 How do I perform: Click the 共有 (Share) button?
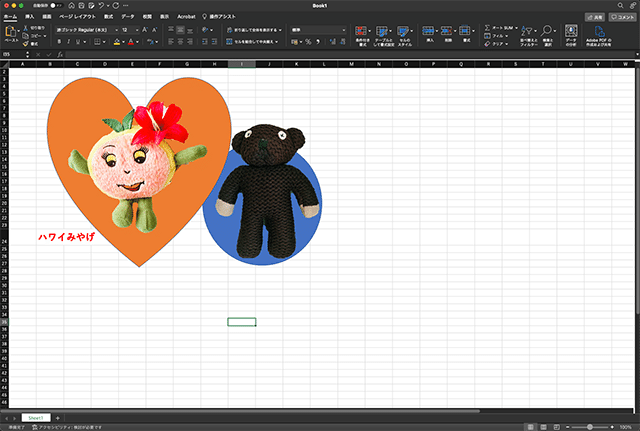pos(596,17)
